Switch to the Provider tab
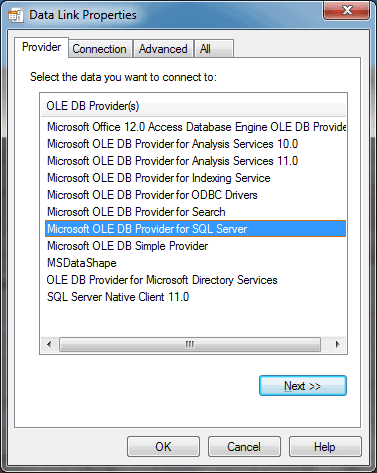The width and height of the screenshot is (377, 473). coord(41,47)
